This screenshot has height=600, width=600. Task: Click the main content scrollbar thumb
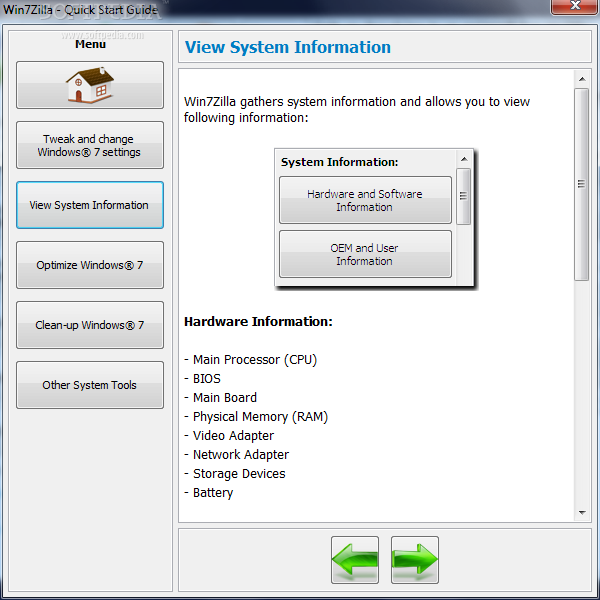(x=582, y=184)
